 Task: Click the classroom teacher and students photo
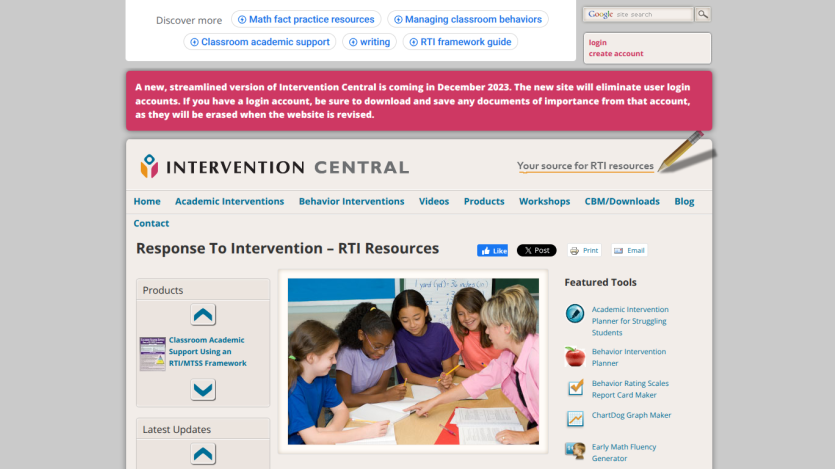(x=413, y=361)
